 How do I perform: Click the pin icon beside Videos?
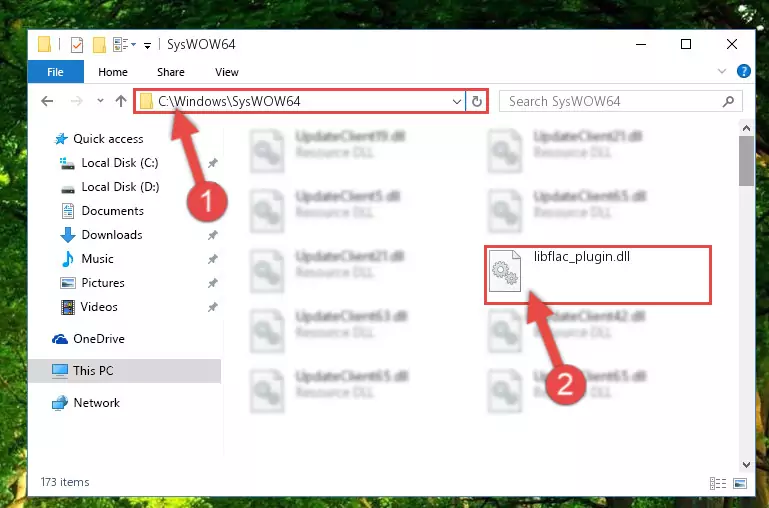[212, 307]
